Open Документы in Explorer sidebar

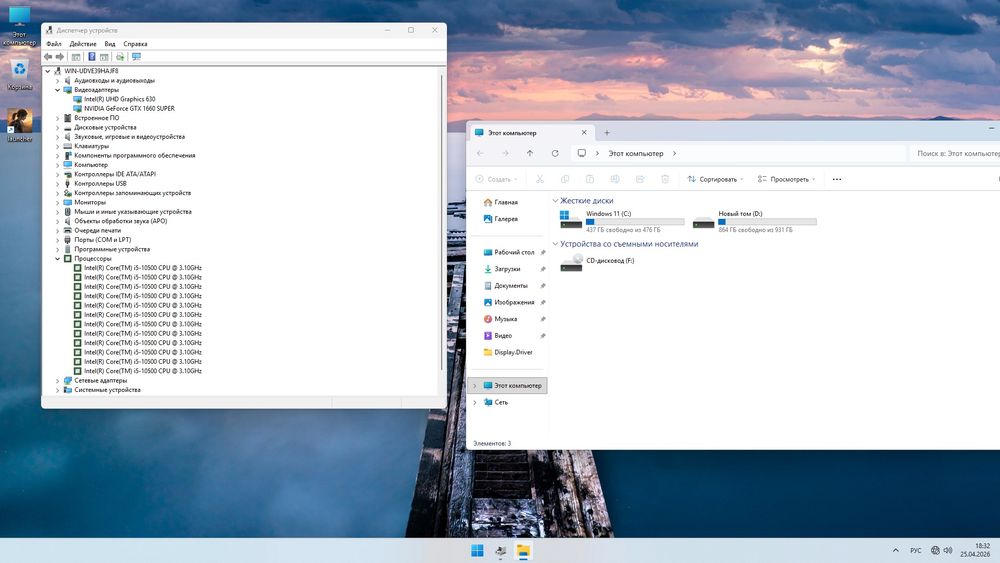511,286
